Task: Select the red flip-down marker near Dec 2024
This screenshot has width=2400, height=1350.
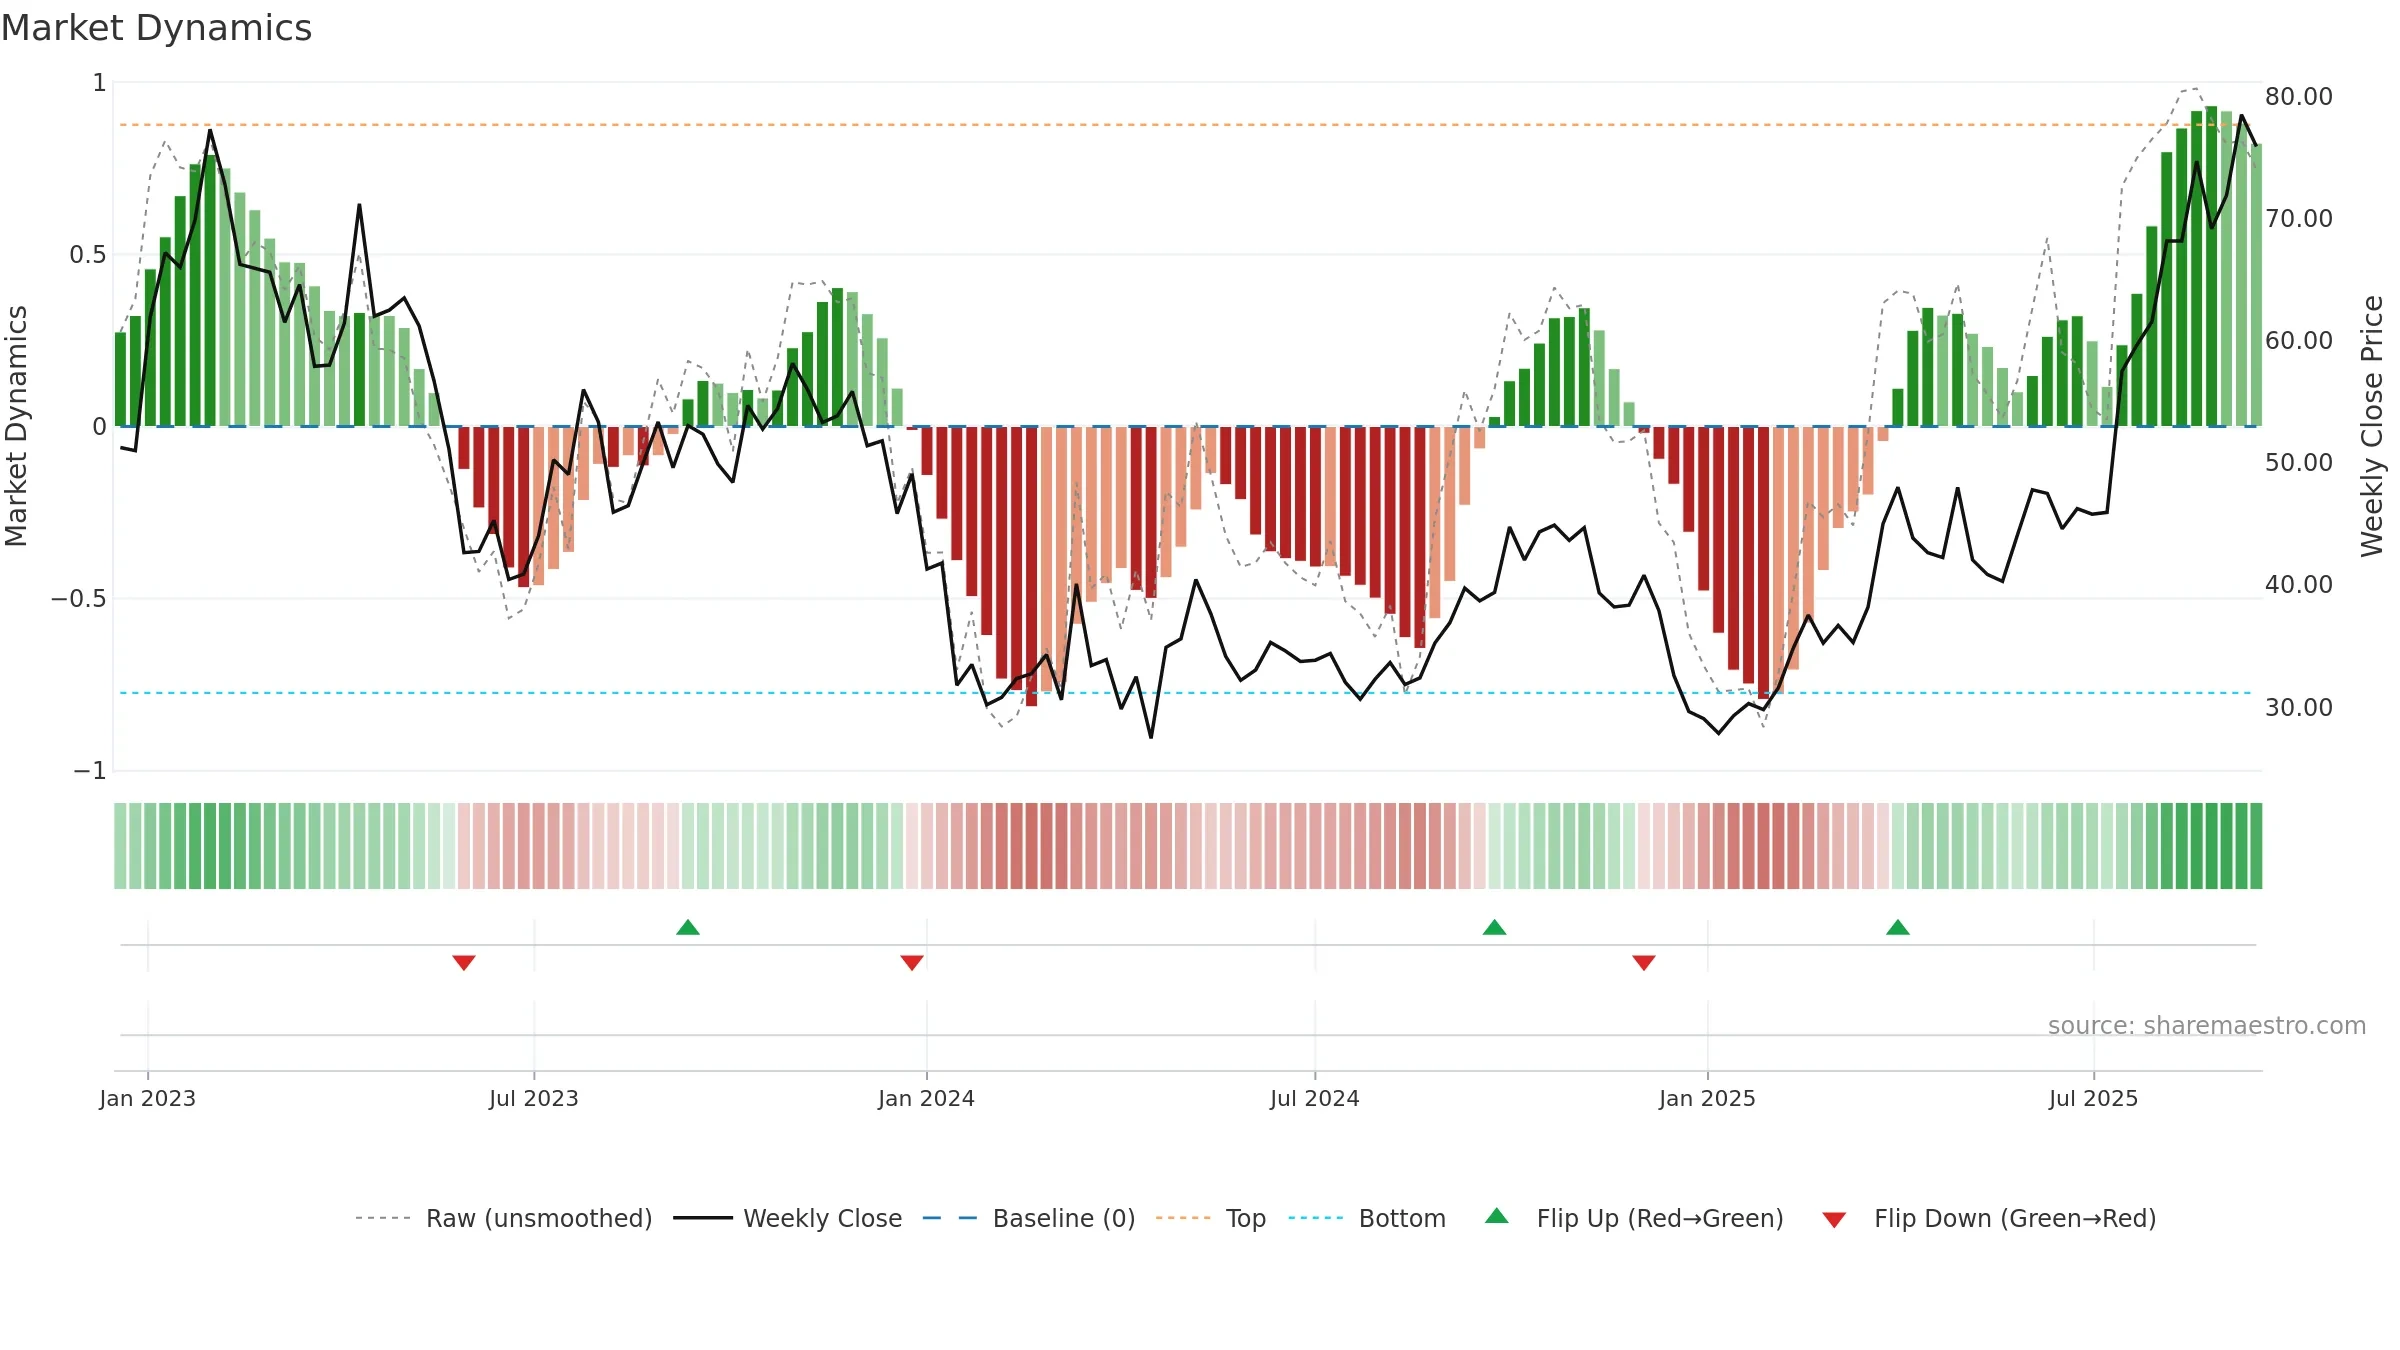Action: pos(1644,962)
